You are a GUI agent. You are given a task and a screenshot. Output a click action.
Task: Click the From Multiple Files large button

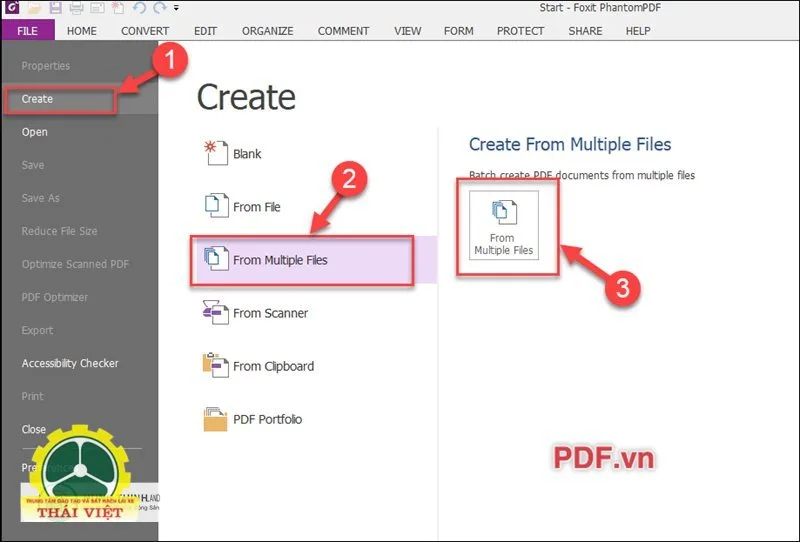pos(504,225)
